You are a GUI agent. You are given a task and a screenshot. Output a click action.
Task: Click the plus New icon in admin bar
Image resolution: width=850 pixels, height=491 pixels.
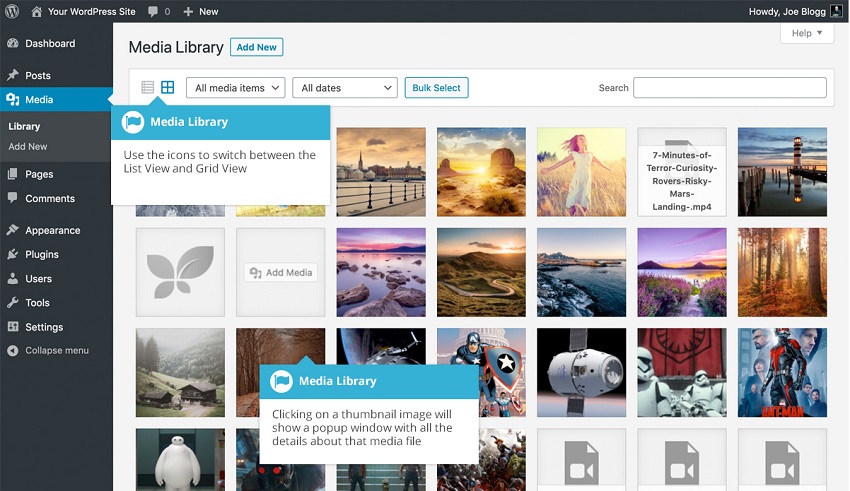pyautogui.click(x=188, y=11)
